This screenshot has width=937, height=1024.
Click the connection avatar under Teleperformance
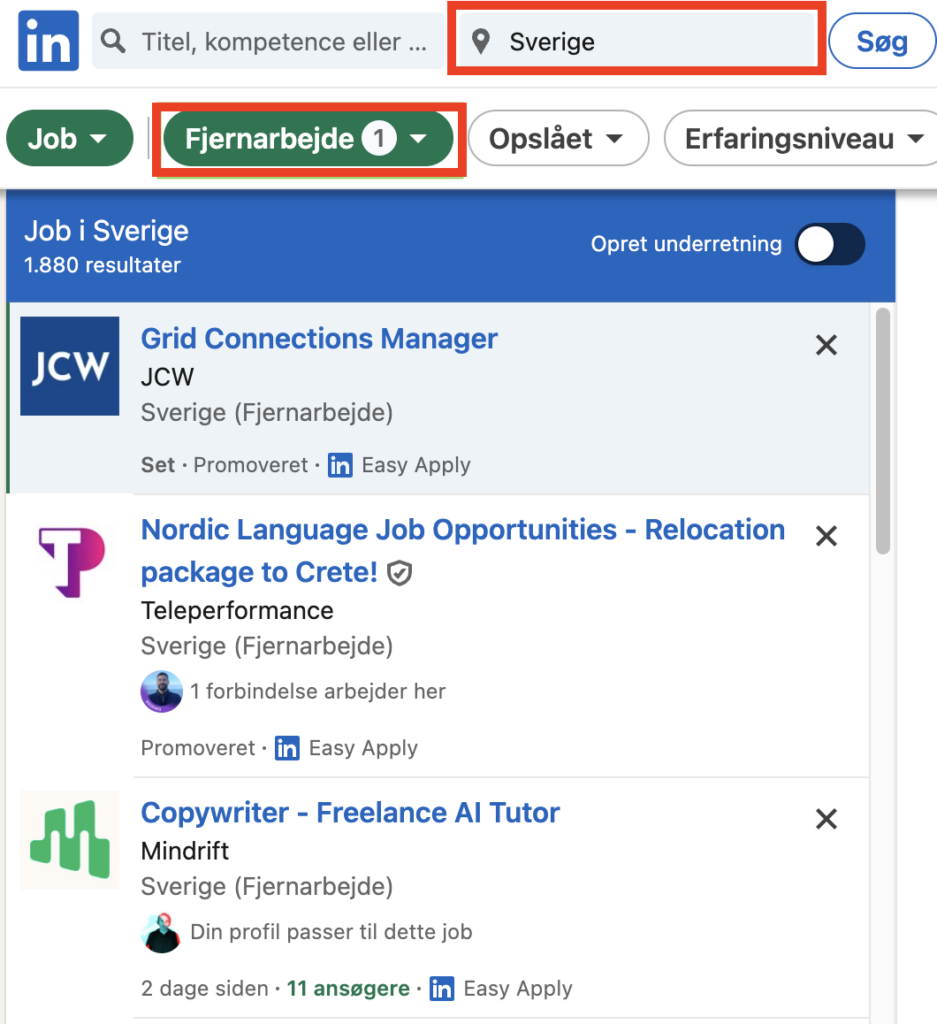(161, 691)
